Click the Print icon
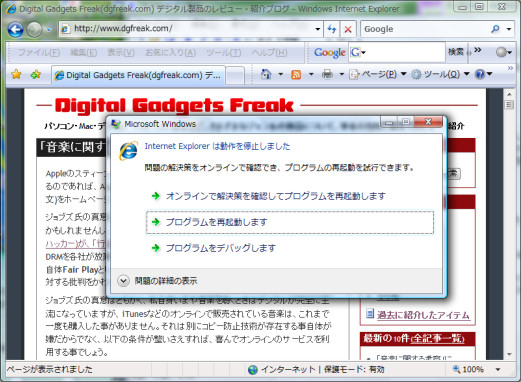This screenshot has height=382, width=521. pyautogui.click(x=327, y=74)
